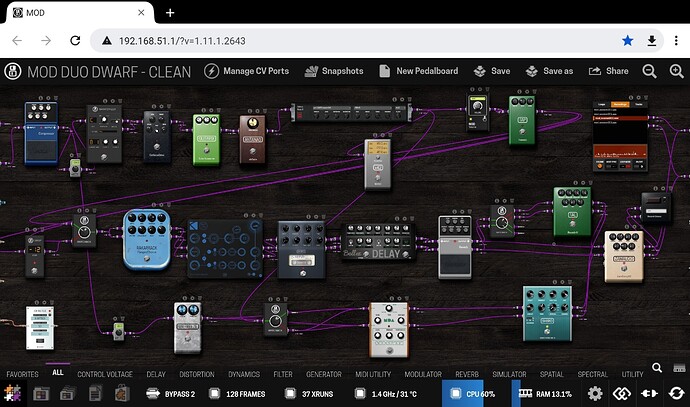The height and width of the screenshot is (407, 690).
Task: Bookmark this page with the star icon
Action: click(628, 40)
